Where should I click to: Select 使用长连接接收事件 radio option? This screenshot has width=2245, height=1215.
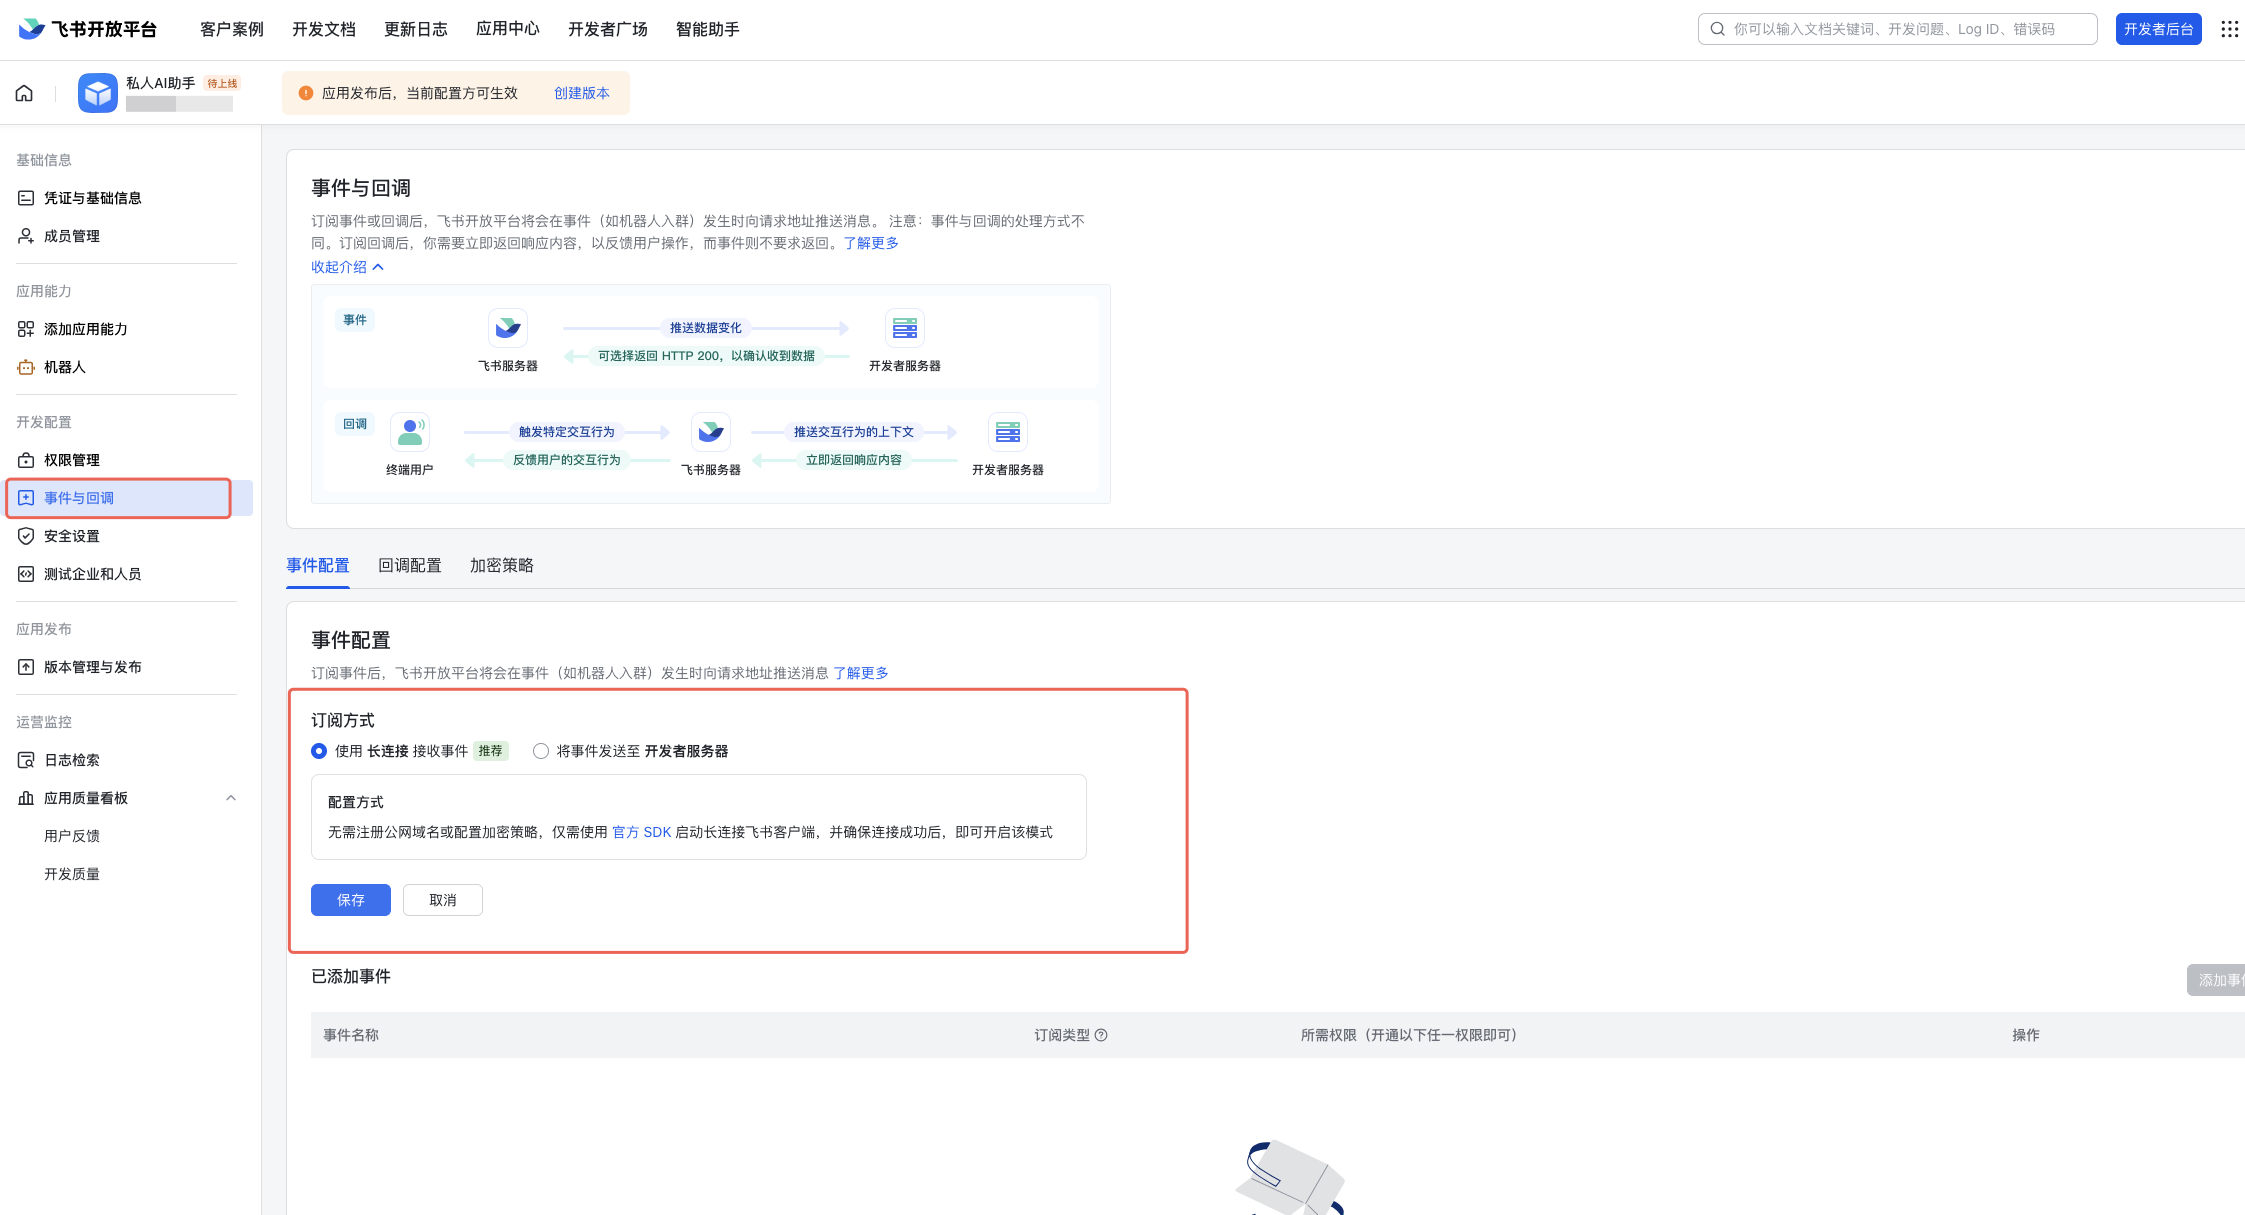pos(319,751)
